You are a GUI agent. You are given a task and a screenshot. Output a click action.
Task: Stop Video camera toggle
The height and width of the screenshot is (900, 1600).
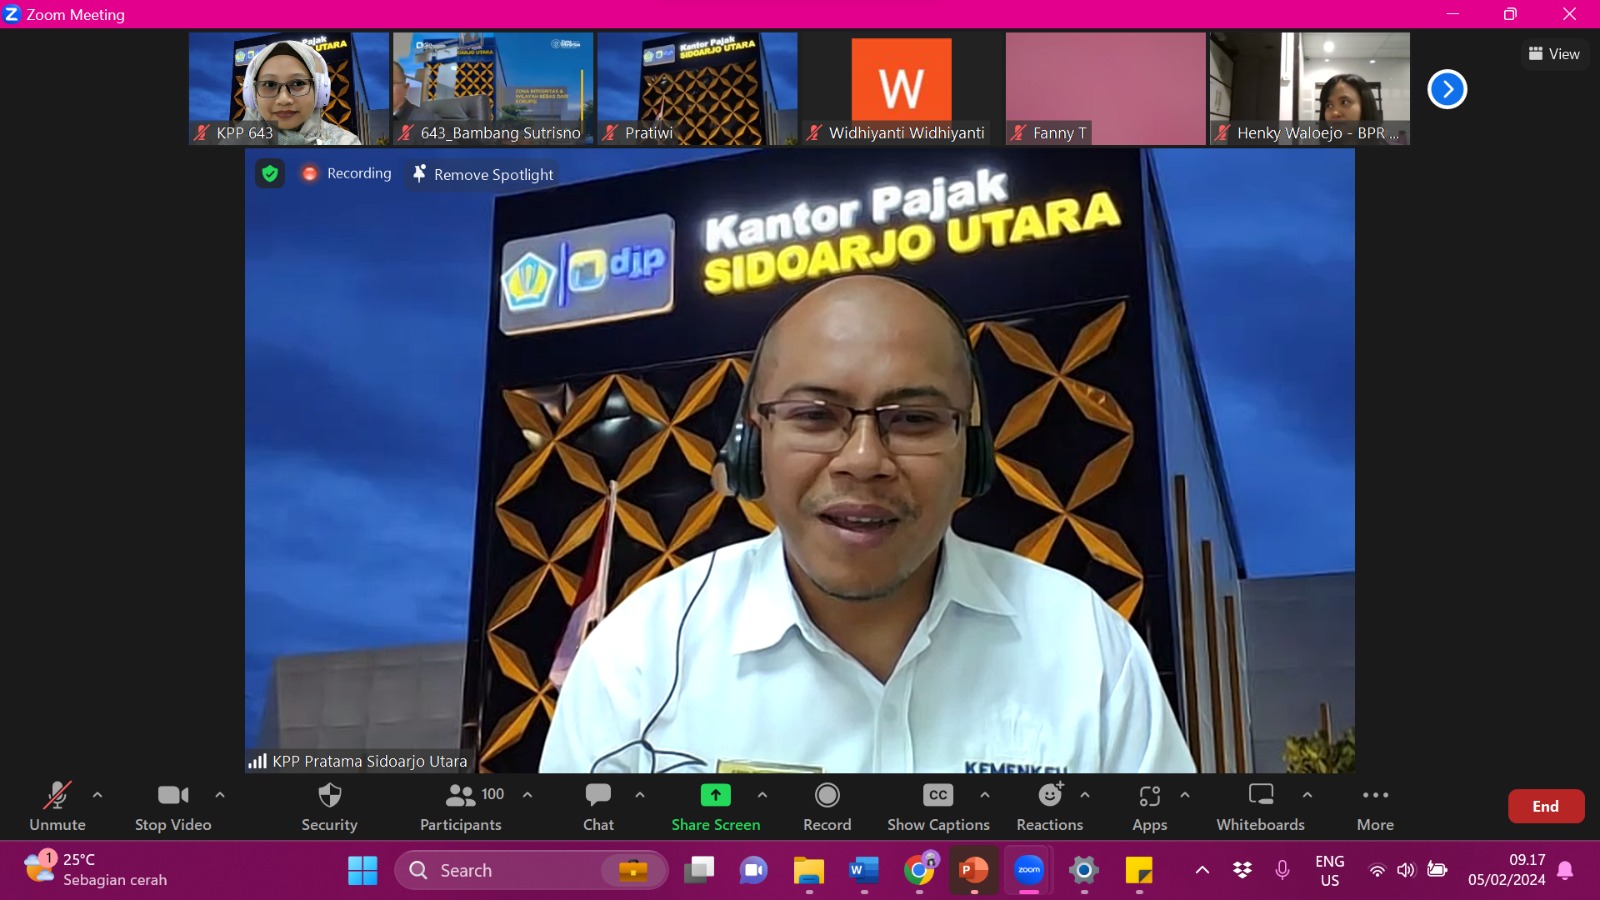tap(173, 806)
